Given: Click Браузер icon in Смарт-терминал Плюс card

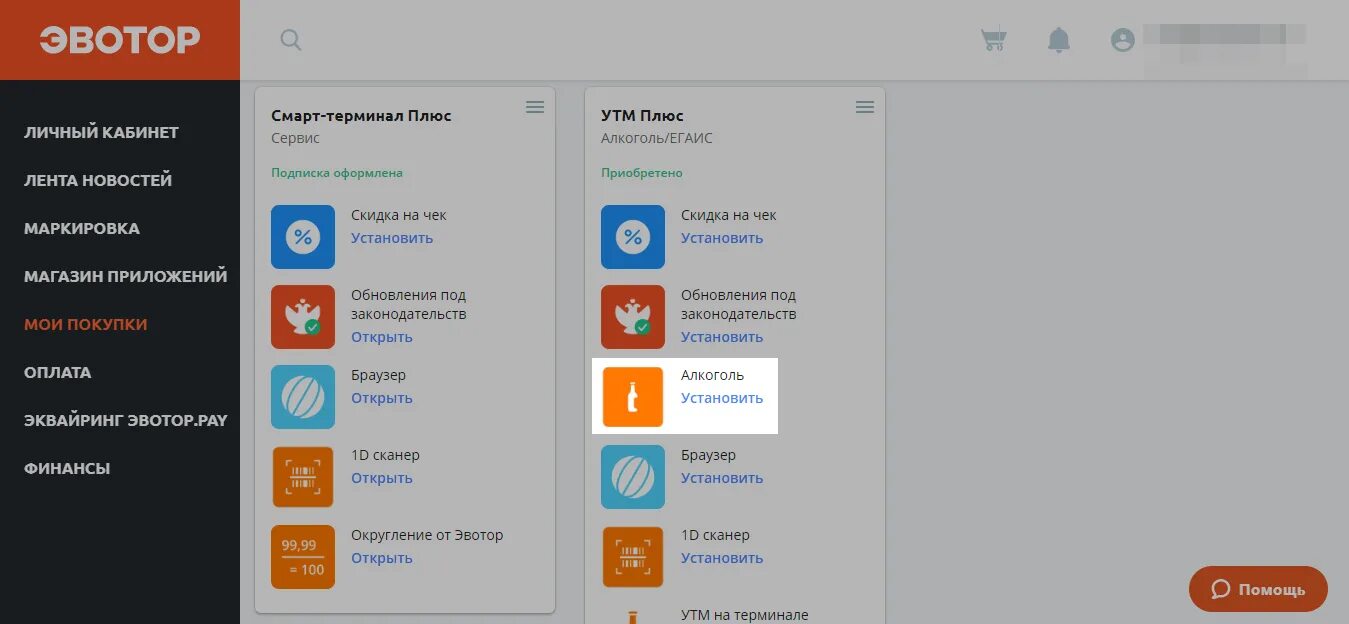Looking at the screenshot, I should pyautogui.click(x=303, y=397).
